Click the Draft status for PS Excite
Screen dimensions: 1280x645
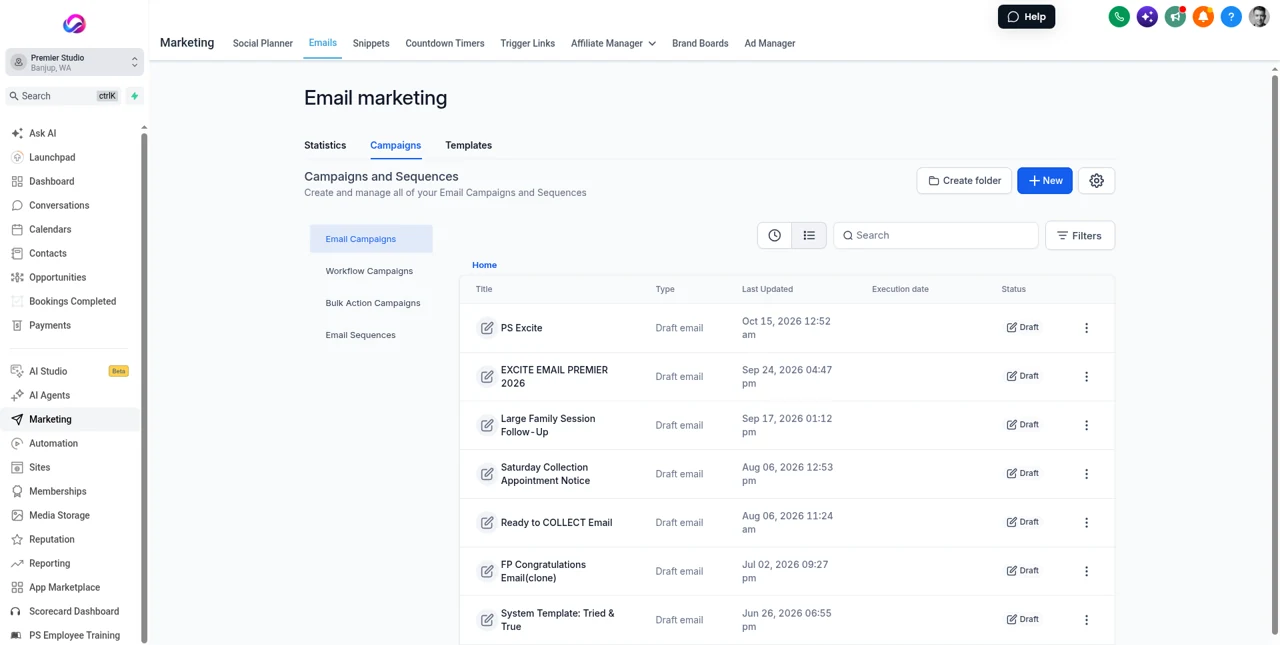(x=1023, y=328)
